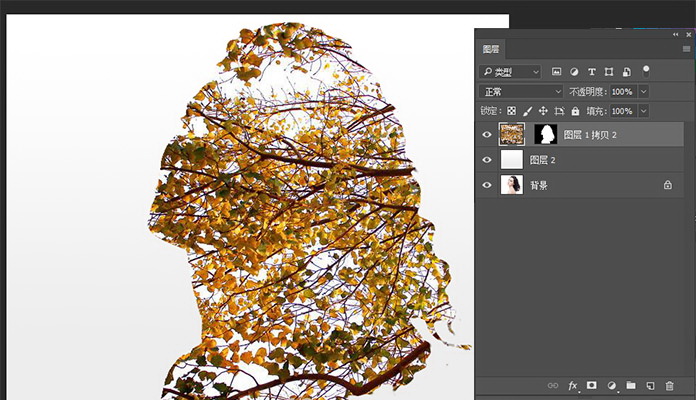Toggle visibility of 图层 2 layer
Screen dimensions: 696x400
coord(487,160)
